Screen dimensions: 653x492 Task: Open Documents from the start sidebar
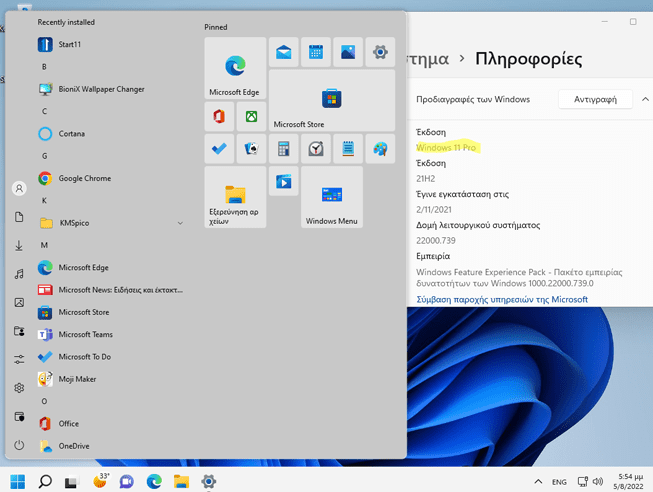point(19,217)
